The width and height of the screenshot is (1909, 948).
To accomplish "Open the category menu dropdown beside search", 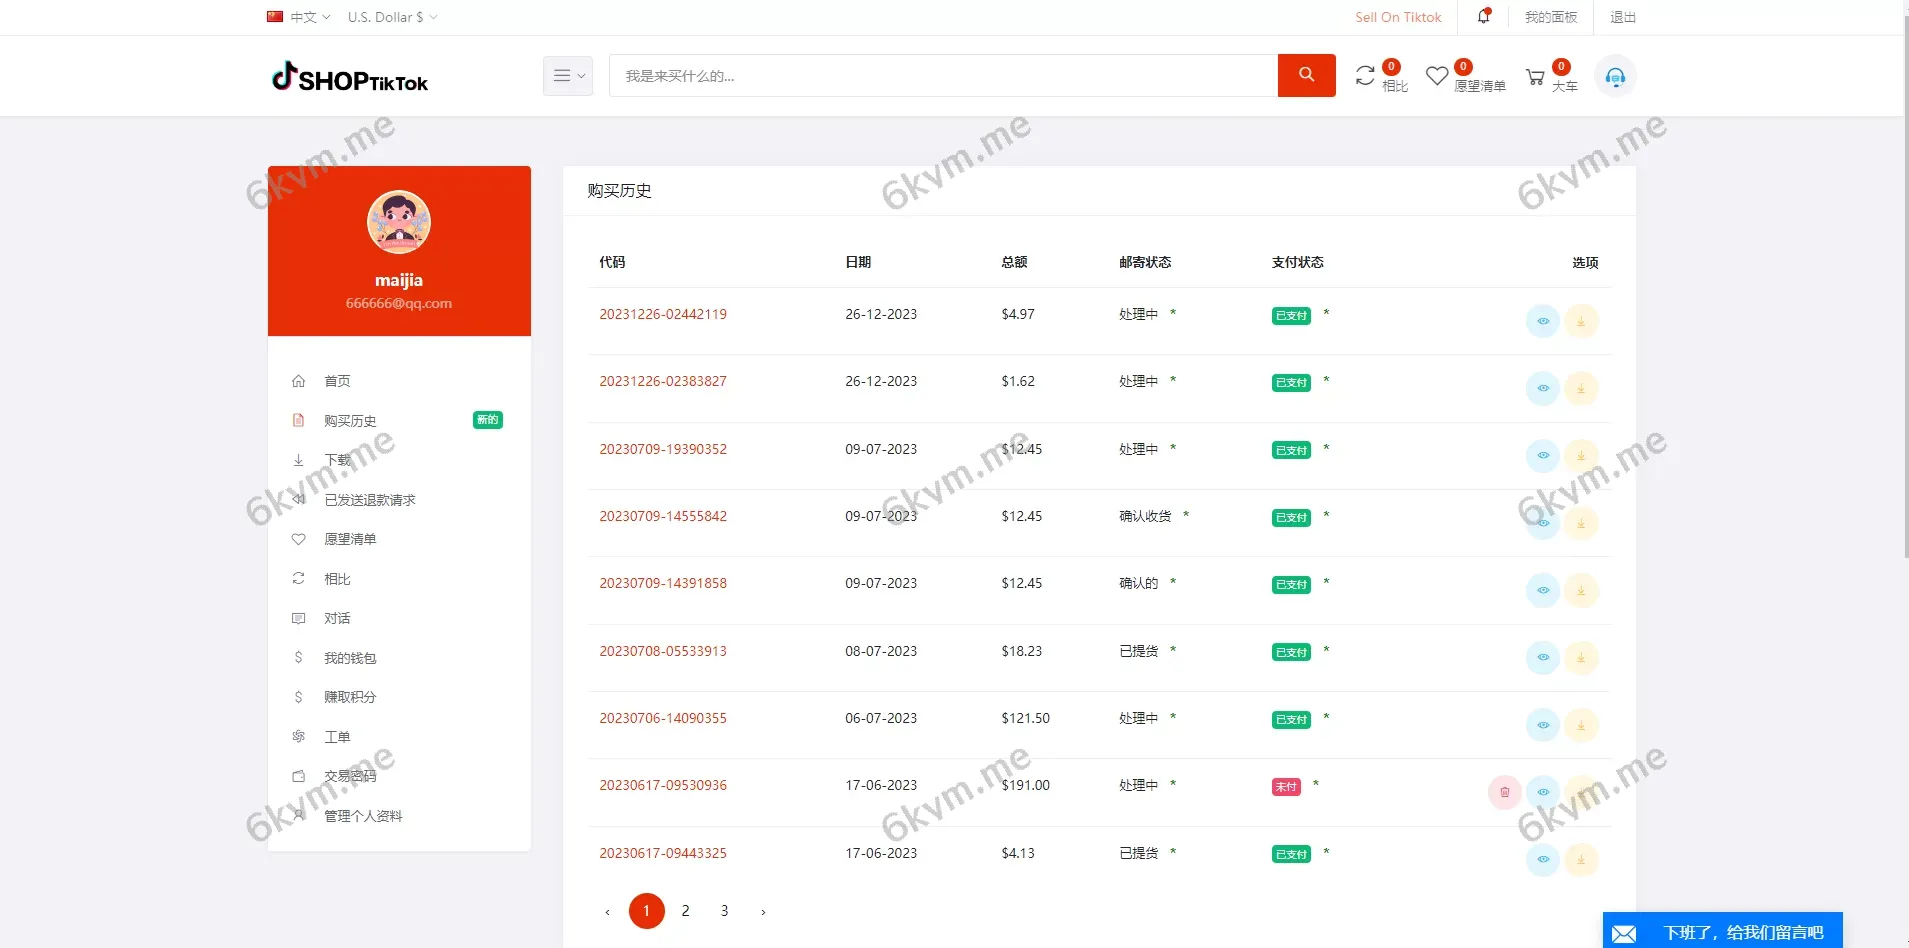I will [568, 75].
